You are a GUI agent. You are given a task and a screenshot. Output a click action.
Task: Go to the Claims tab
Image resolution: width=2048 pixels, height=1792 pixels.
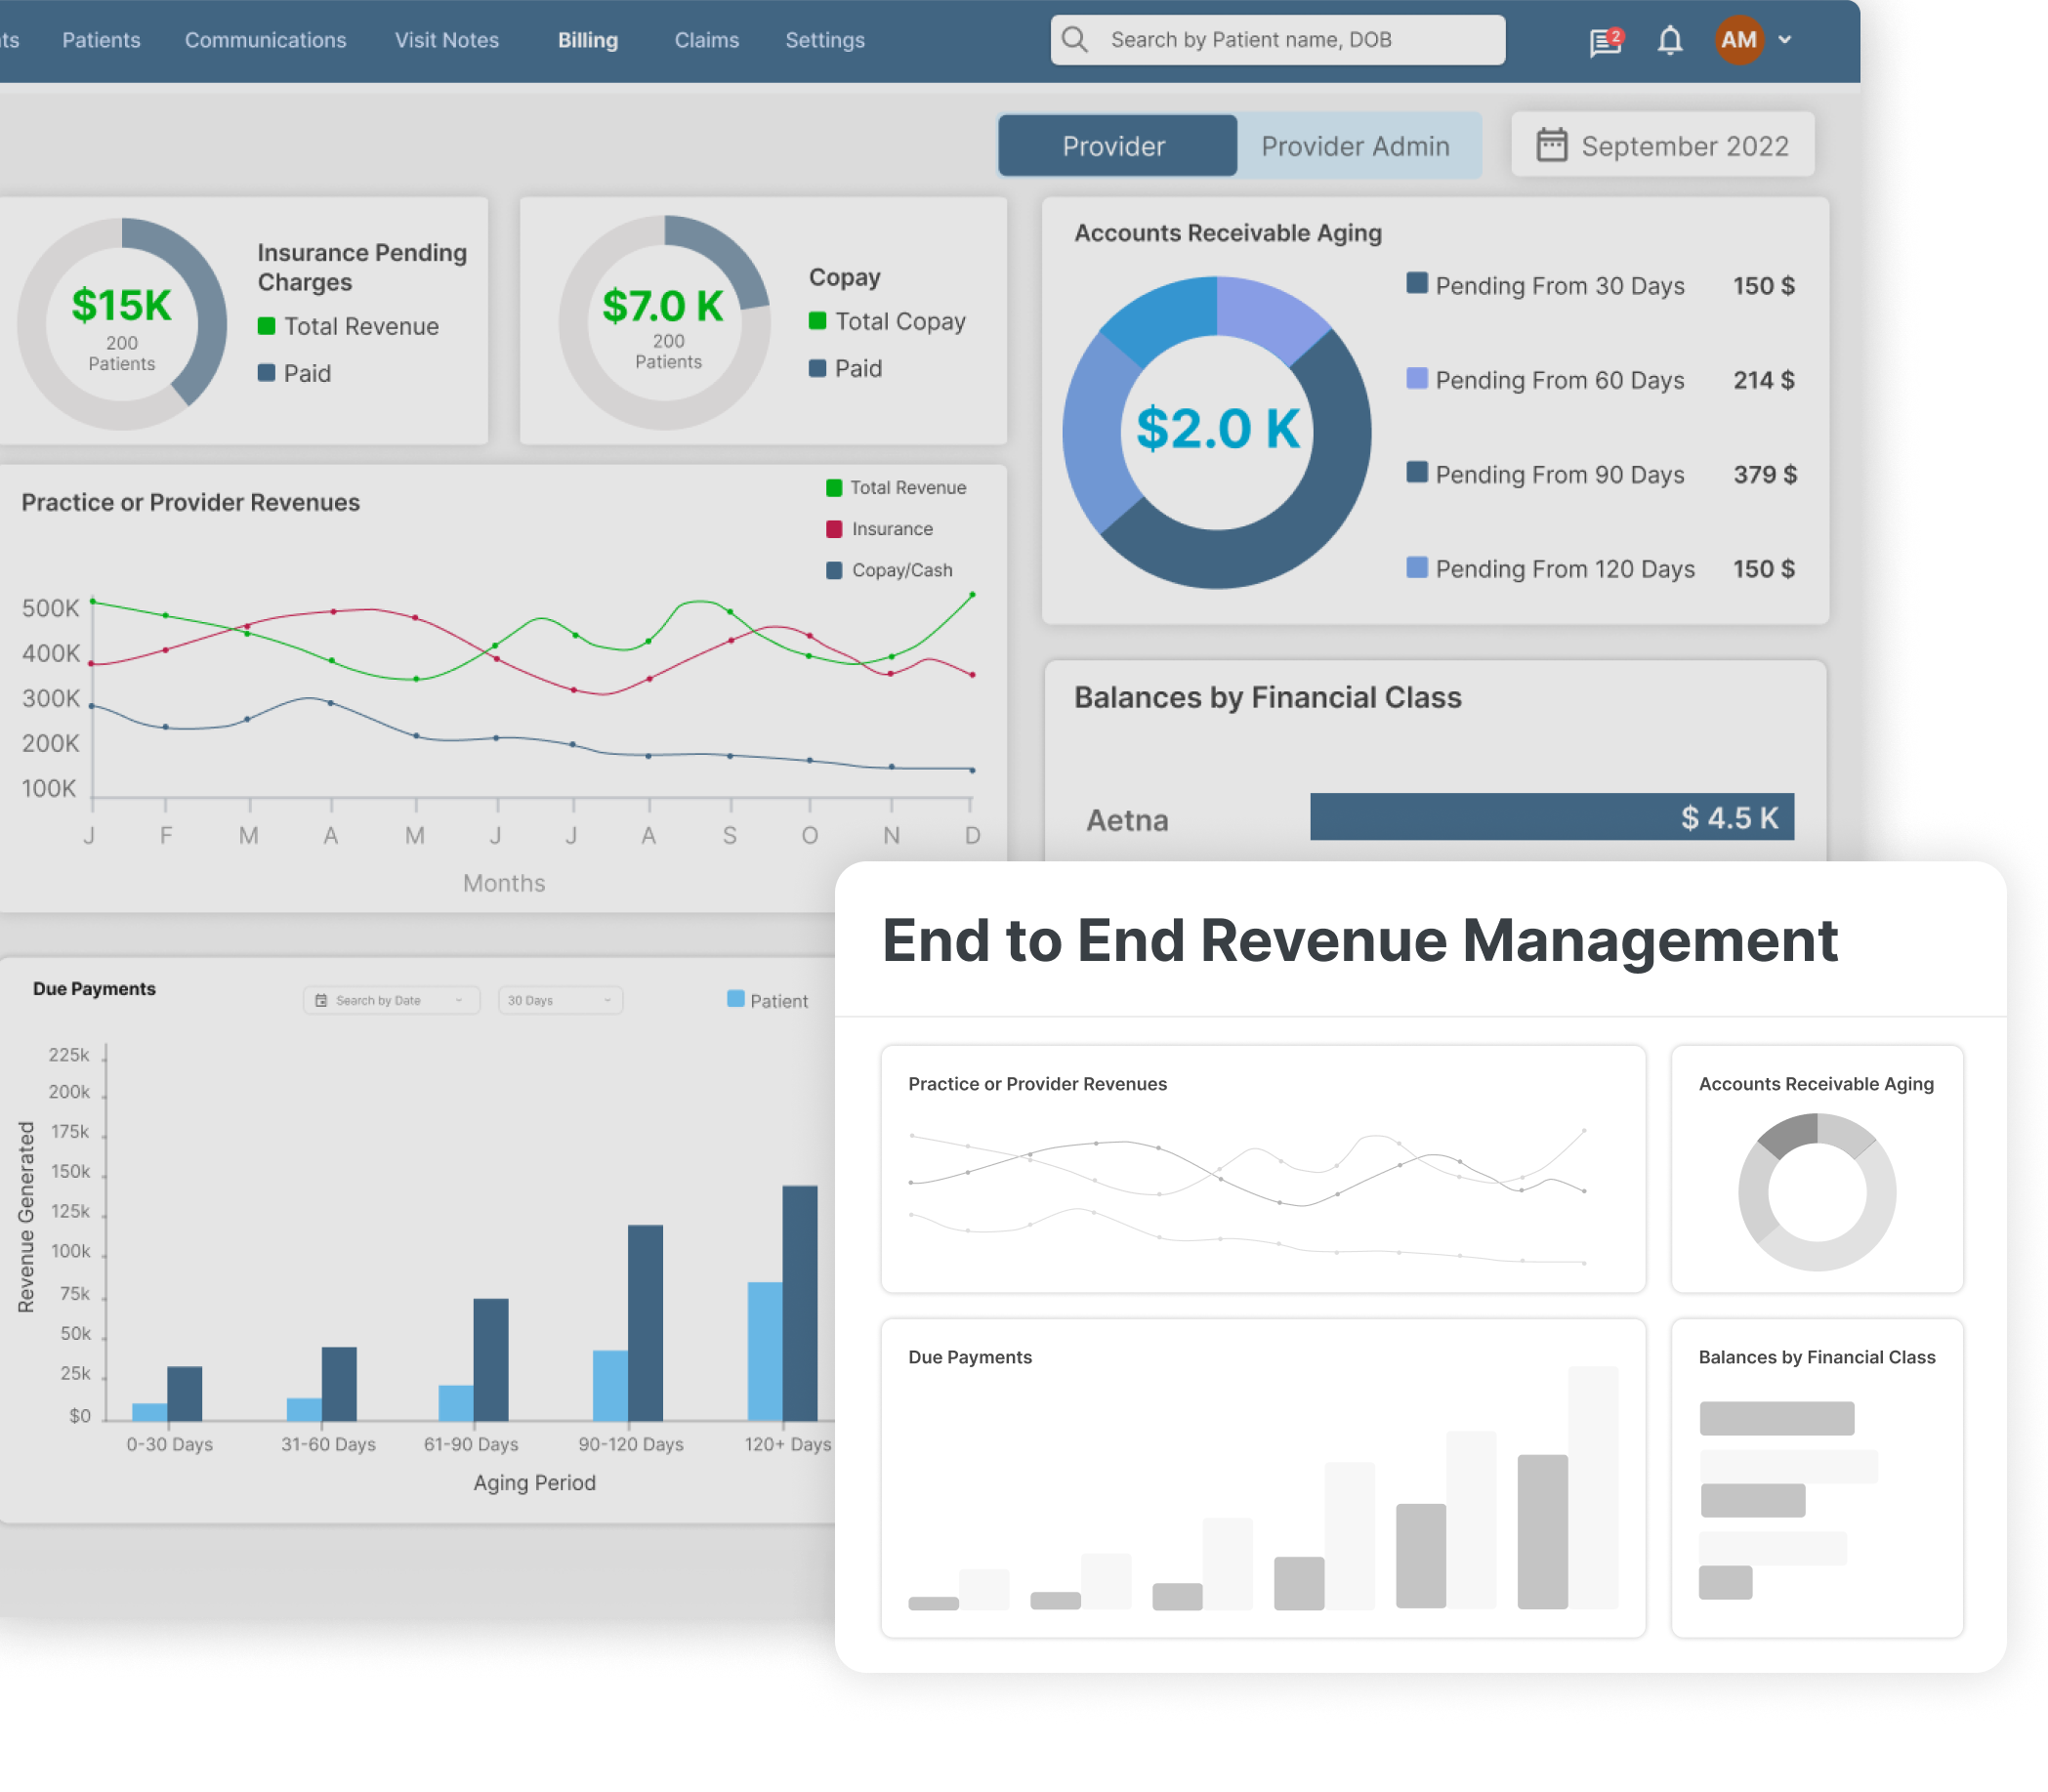pos(706,40)
